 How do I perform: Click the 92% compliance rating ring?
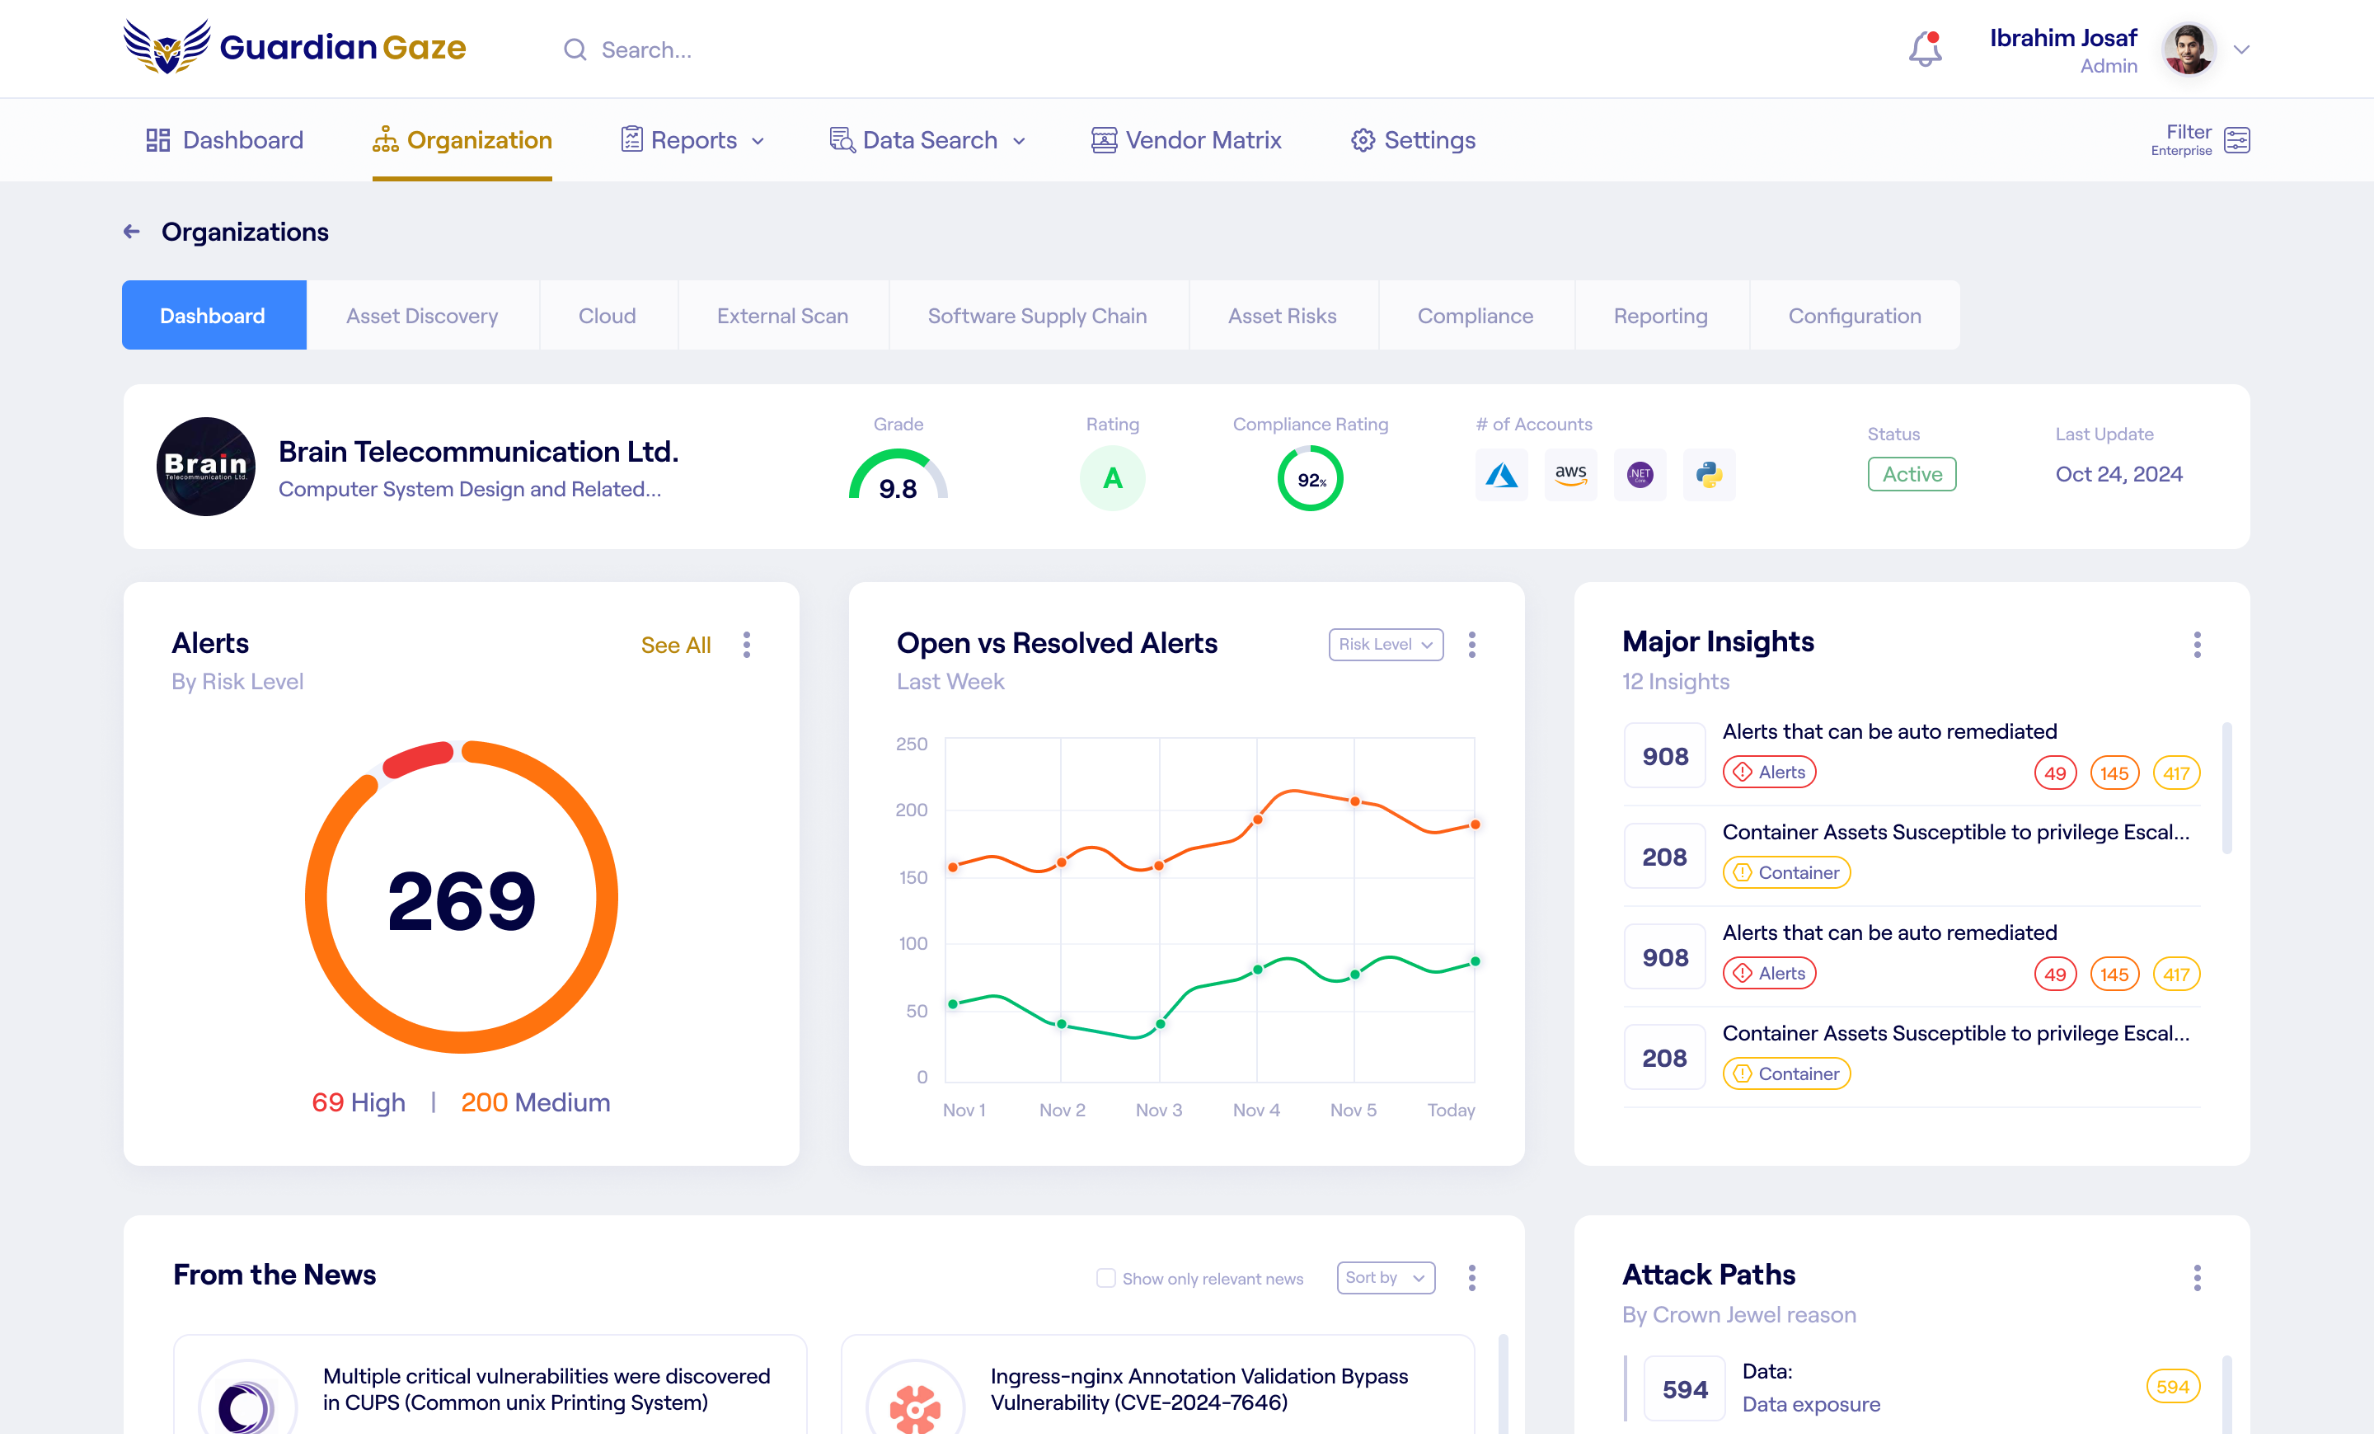(x=1310, y=479)
